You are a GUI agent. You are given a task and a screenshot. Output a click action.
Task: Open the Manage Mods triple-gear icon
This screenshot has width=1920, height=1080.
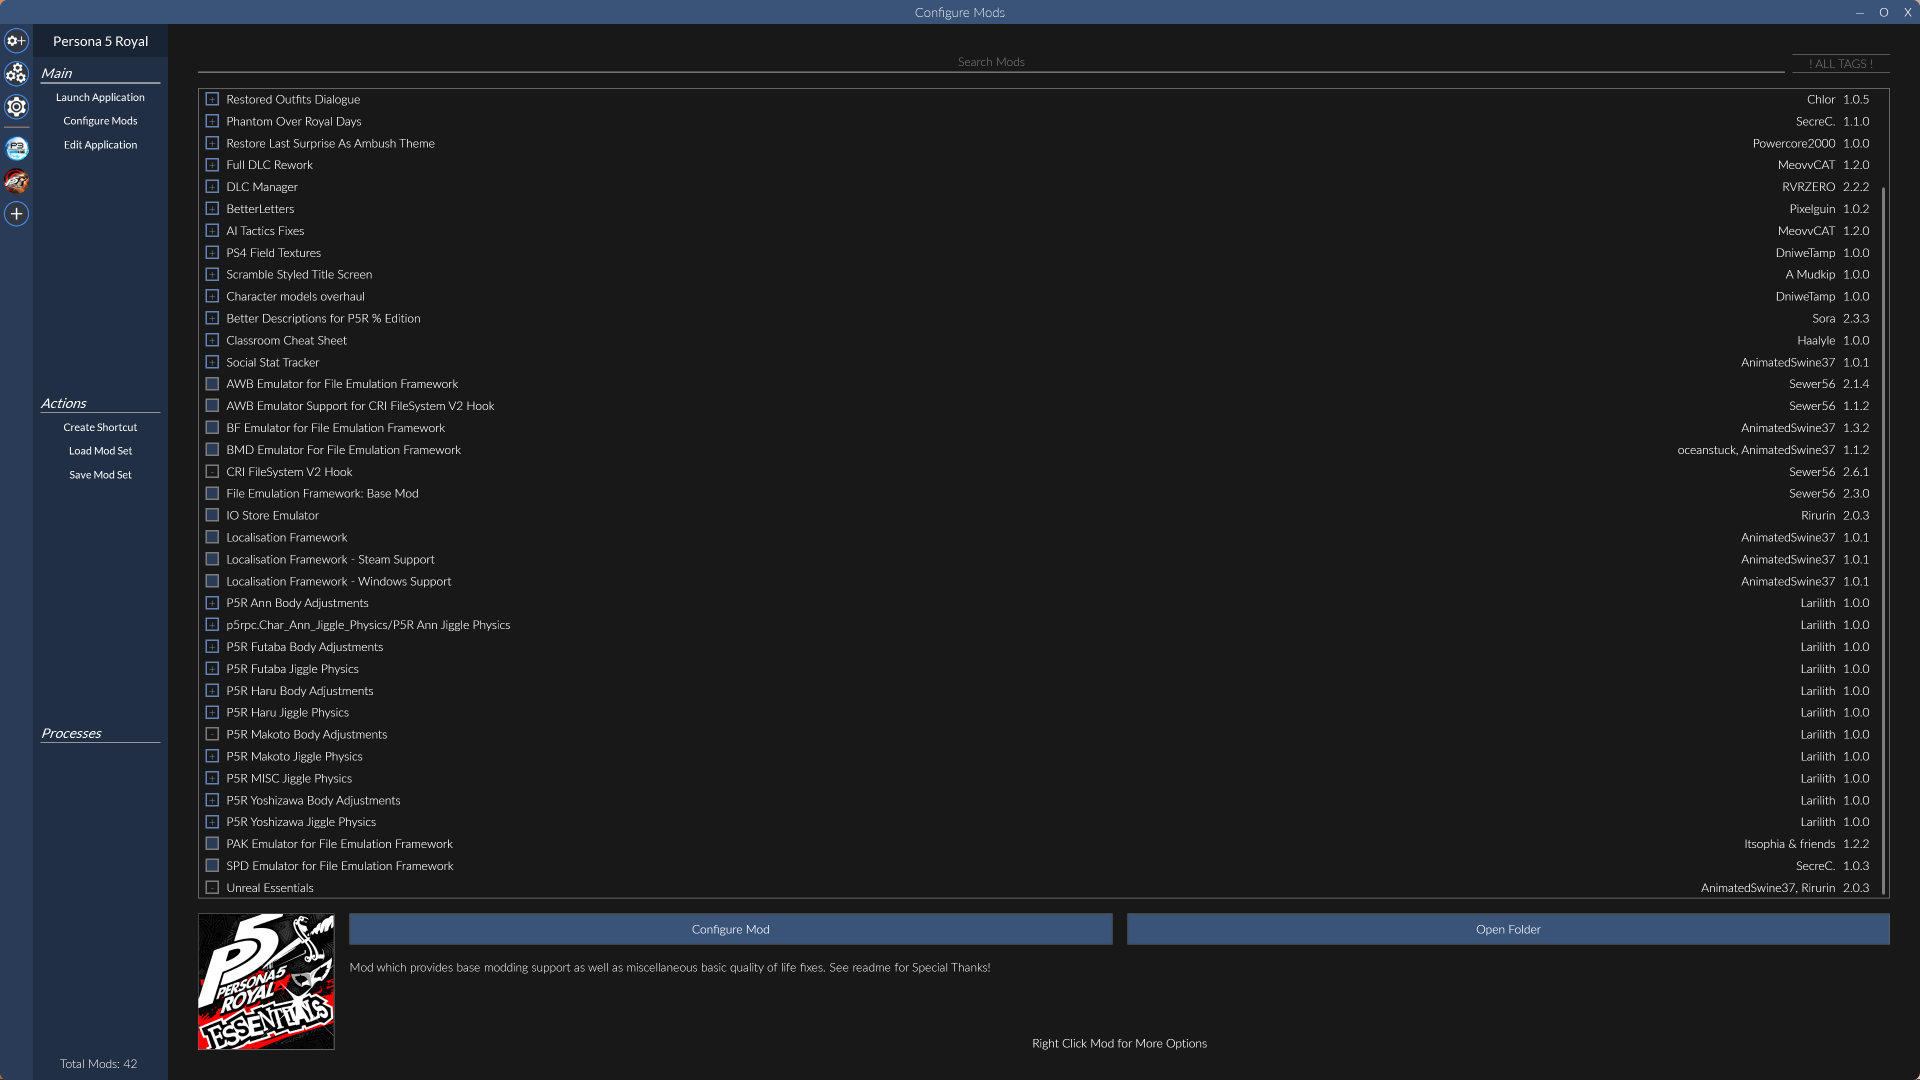click(x=16, y=74)
